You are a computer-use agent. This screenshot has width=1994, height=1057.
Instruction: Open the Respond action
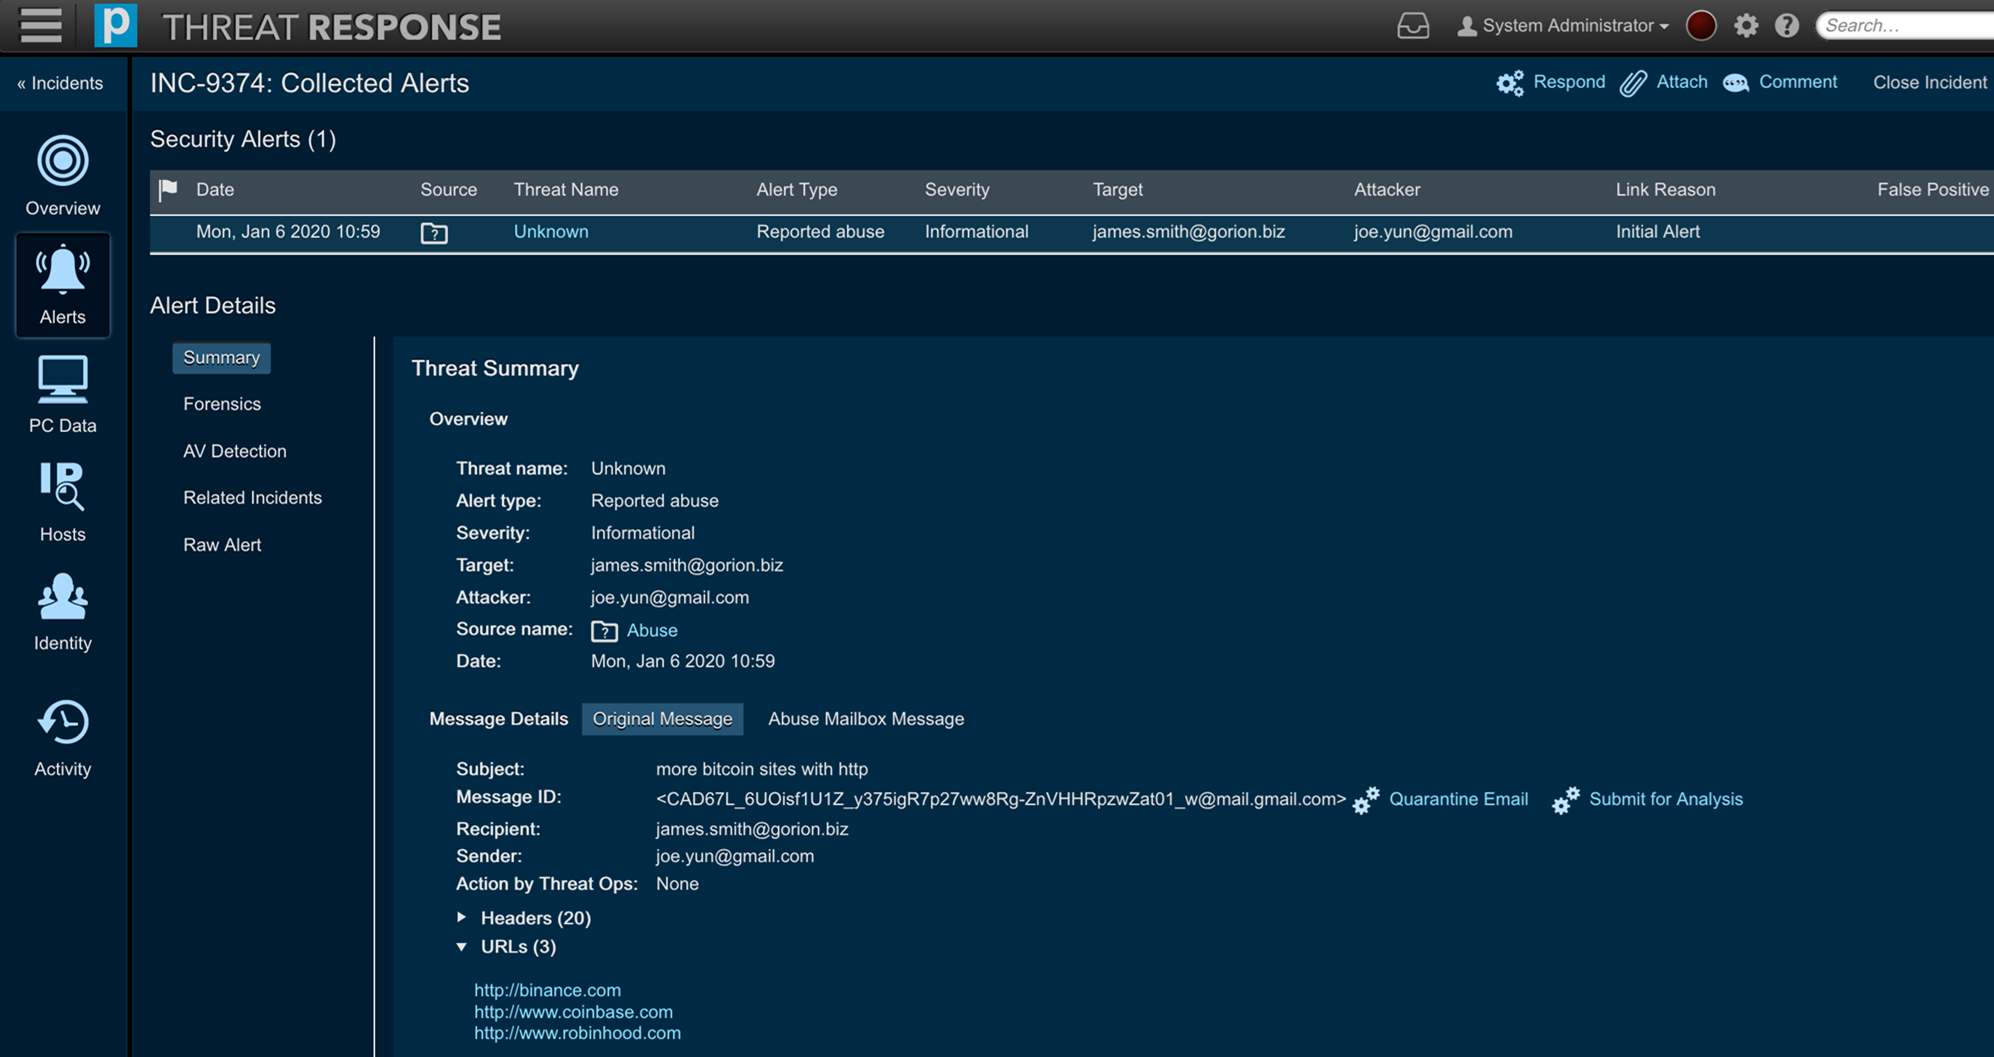[1569, 82]
